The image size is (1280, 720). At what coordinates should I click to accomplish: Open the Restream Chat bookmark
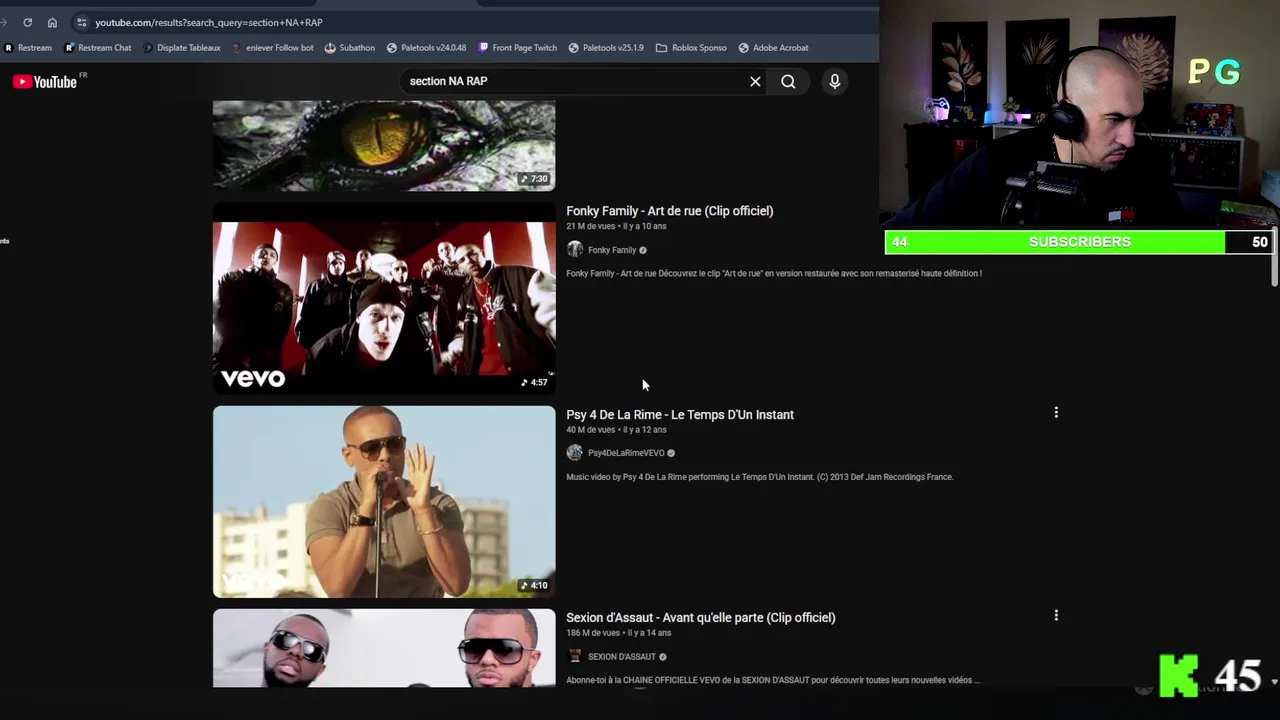(97, 47)
